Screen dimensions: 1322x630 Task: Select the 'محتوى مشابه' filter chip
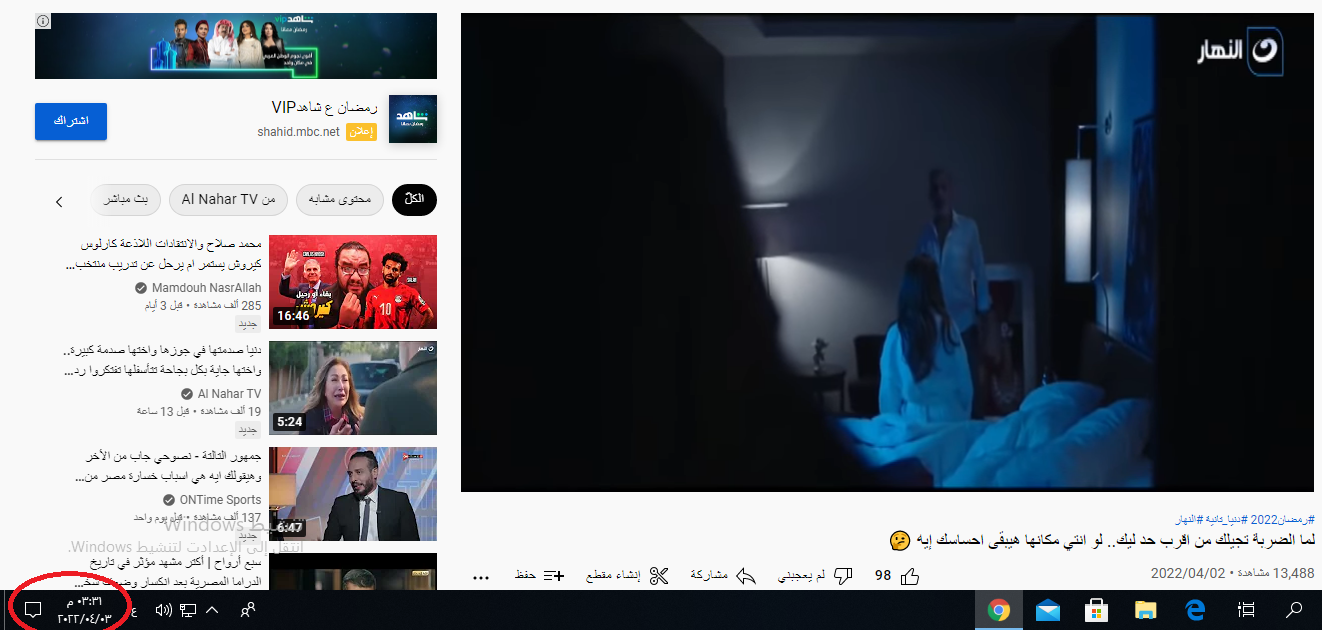coord(340,200)
